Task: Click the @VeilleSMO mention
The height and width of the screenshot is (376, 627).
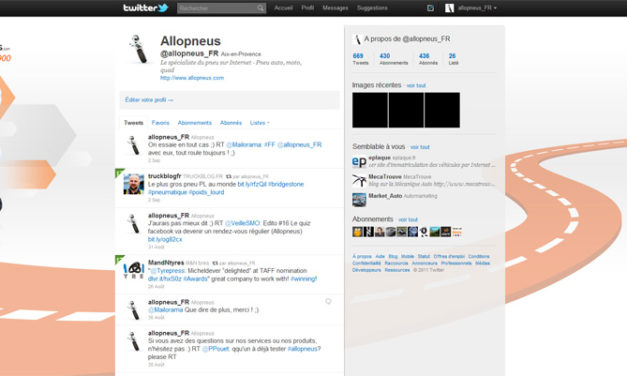Action: [x=243, y=223]
